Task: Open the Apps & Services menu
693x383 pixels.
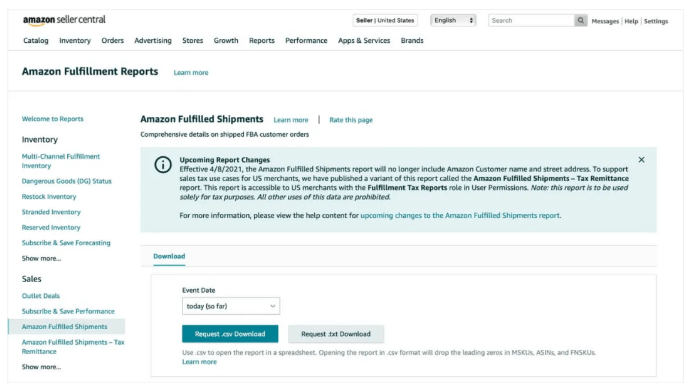Action: coord(364,41)
